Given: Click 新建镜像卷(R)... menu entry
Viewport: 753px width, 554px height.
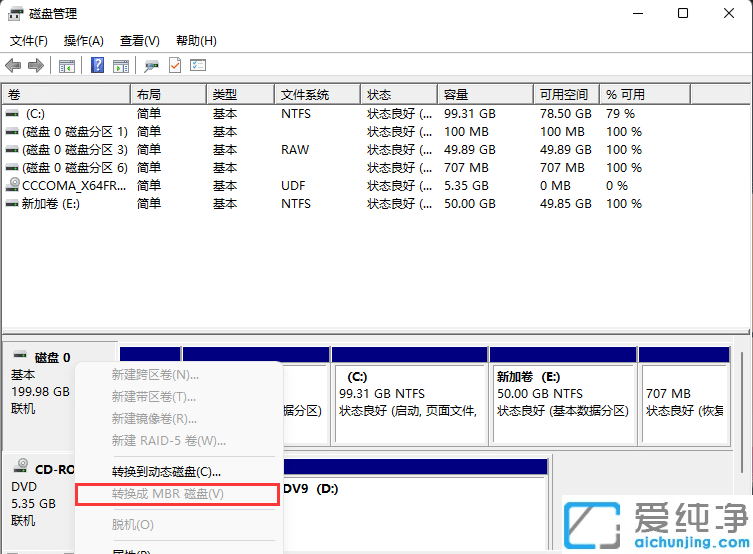Looking at the screenshot, I should 178,419.
